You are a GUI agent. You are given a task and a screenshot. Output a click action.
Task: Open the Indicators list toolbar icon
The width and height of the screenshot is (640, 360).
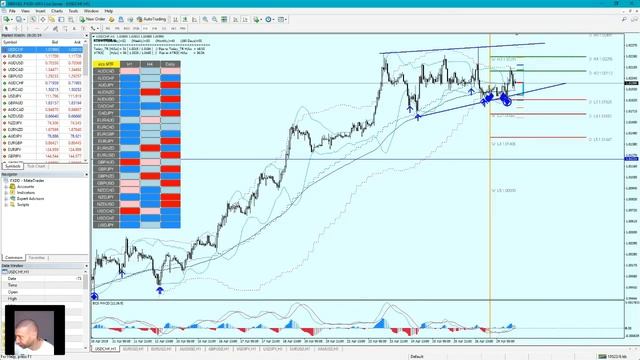click(x=257, y=19)
